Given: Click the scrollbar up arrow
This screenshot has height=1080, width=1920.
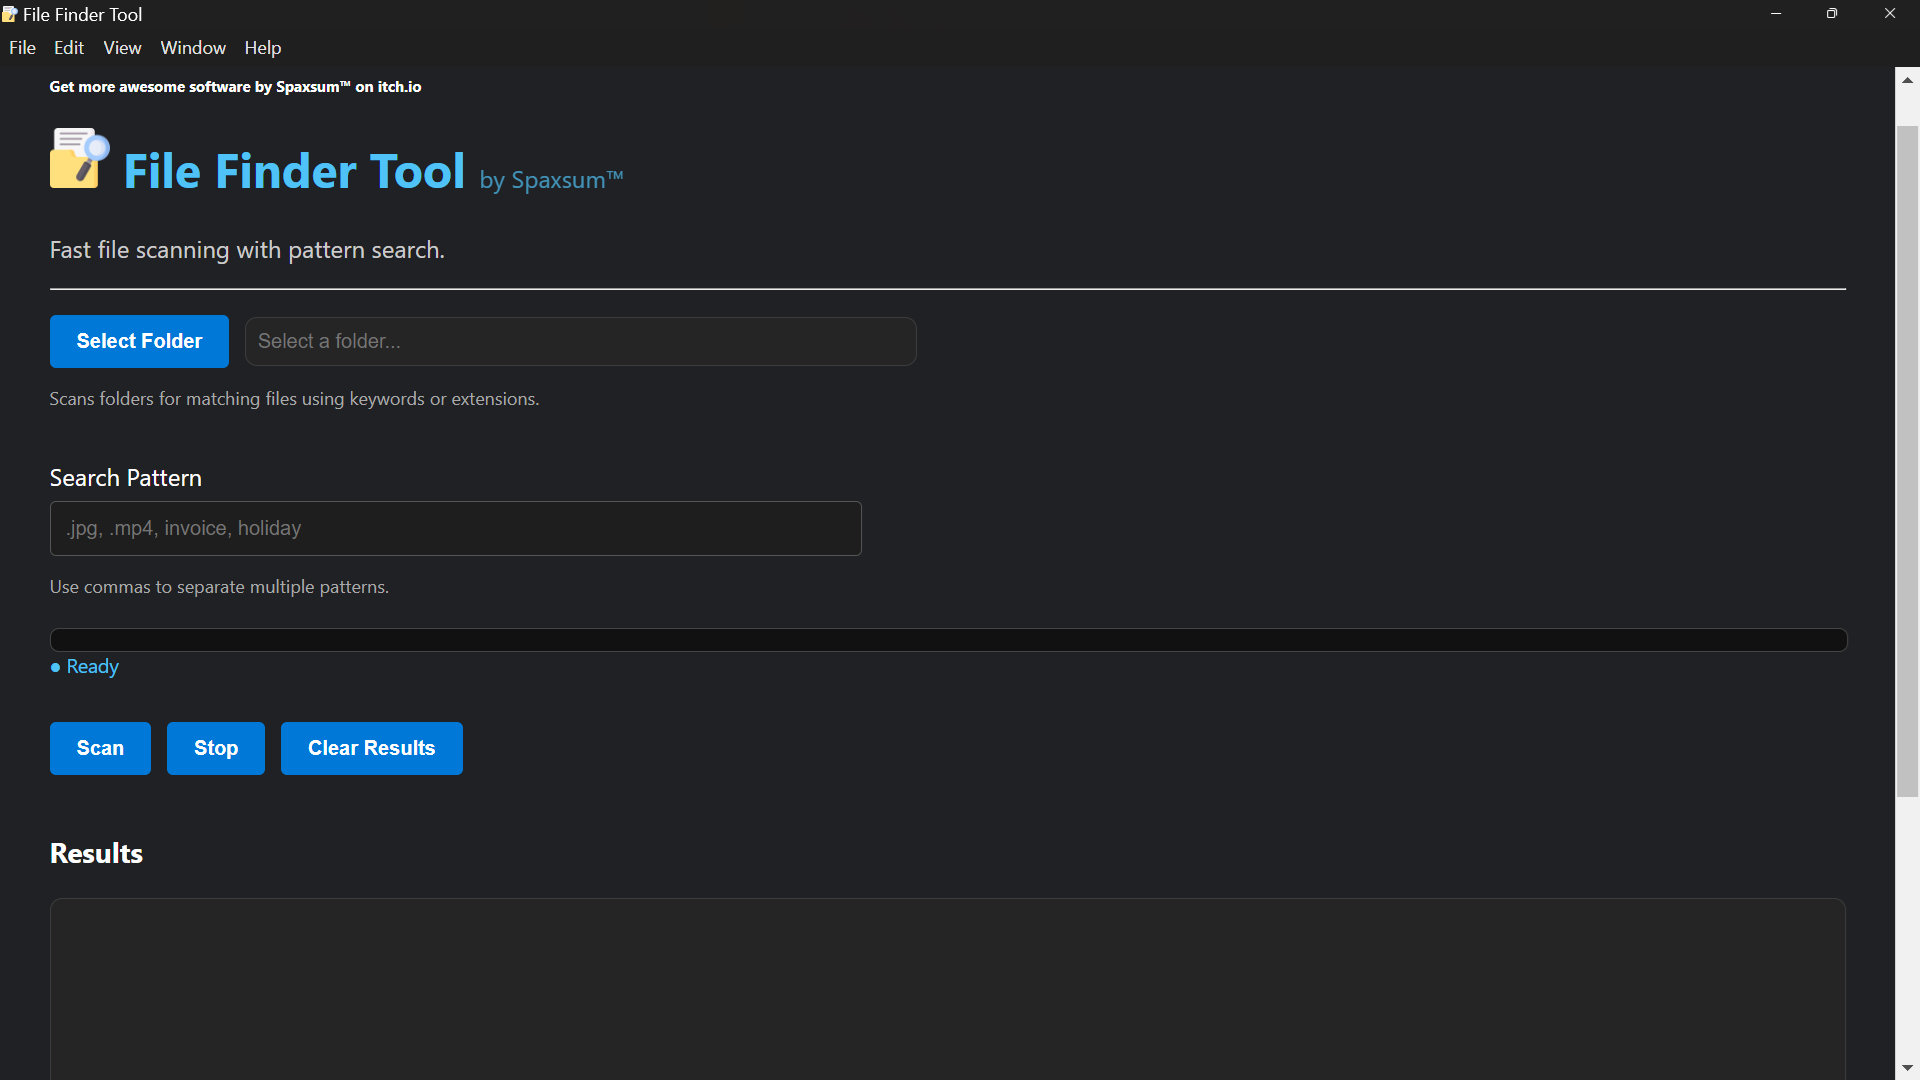Looking at the screenshot, I should tap(1908, 80).
